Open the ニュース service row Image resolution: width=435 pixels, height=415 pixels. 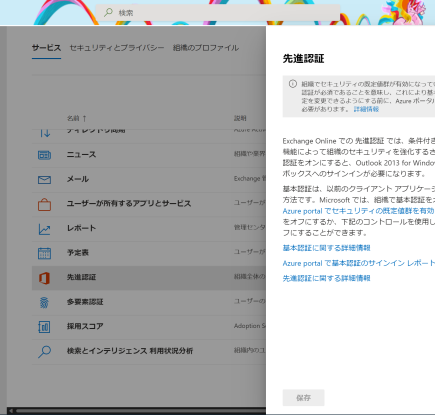point(149,155)
